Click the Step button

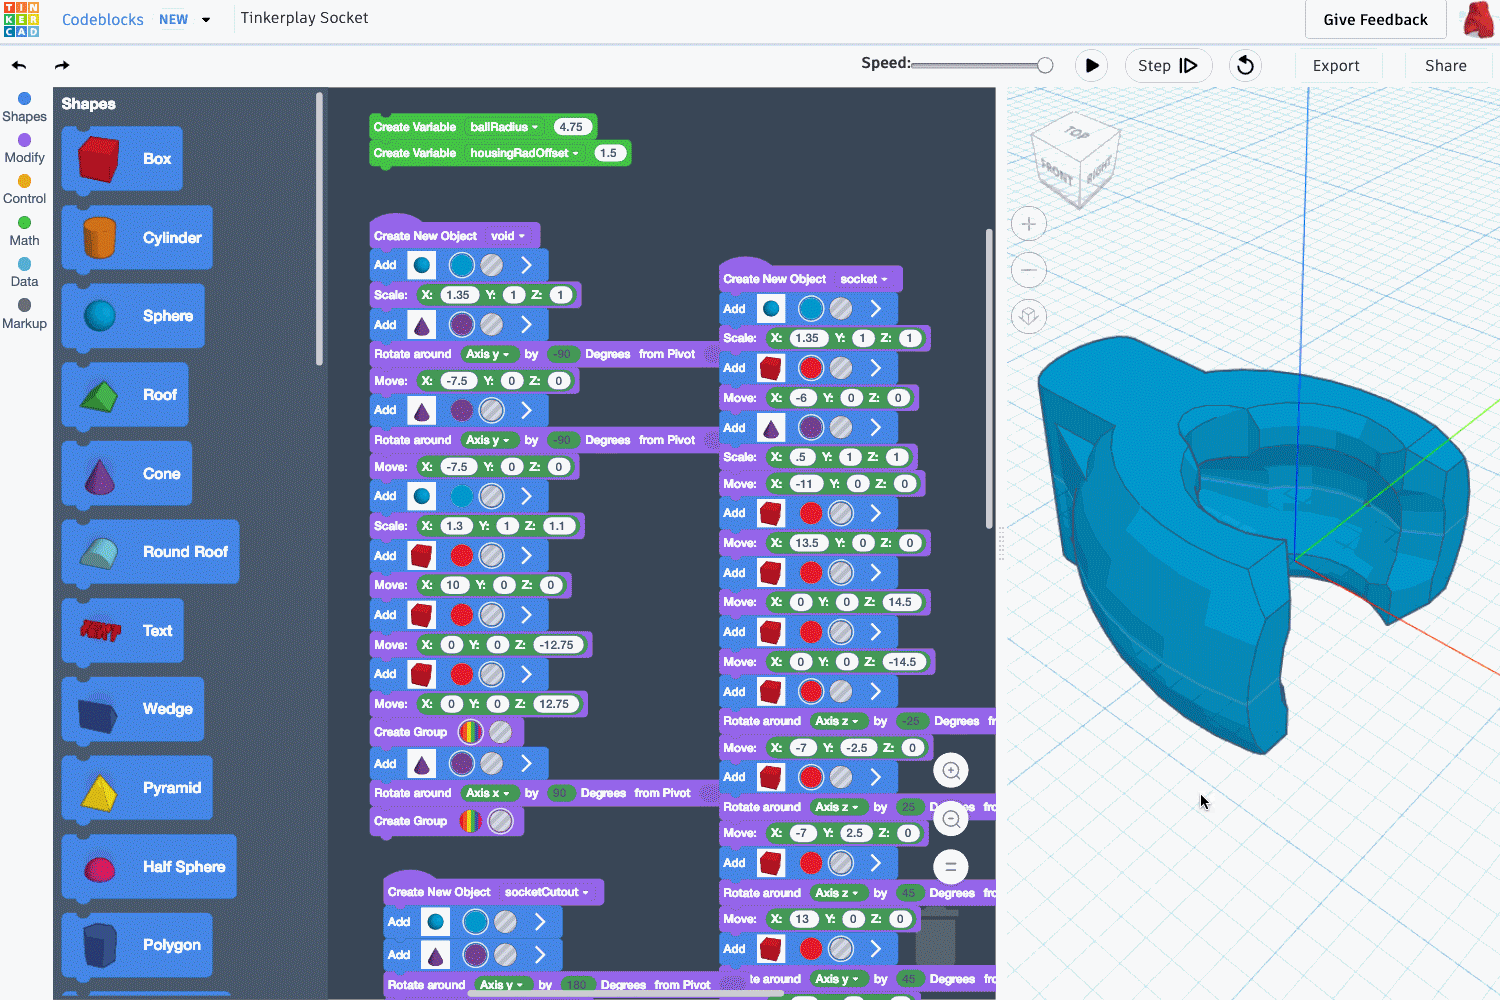(1168, 66)
